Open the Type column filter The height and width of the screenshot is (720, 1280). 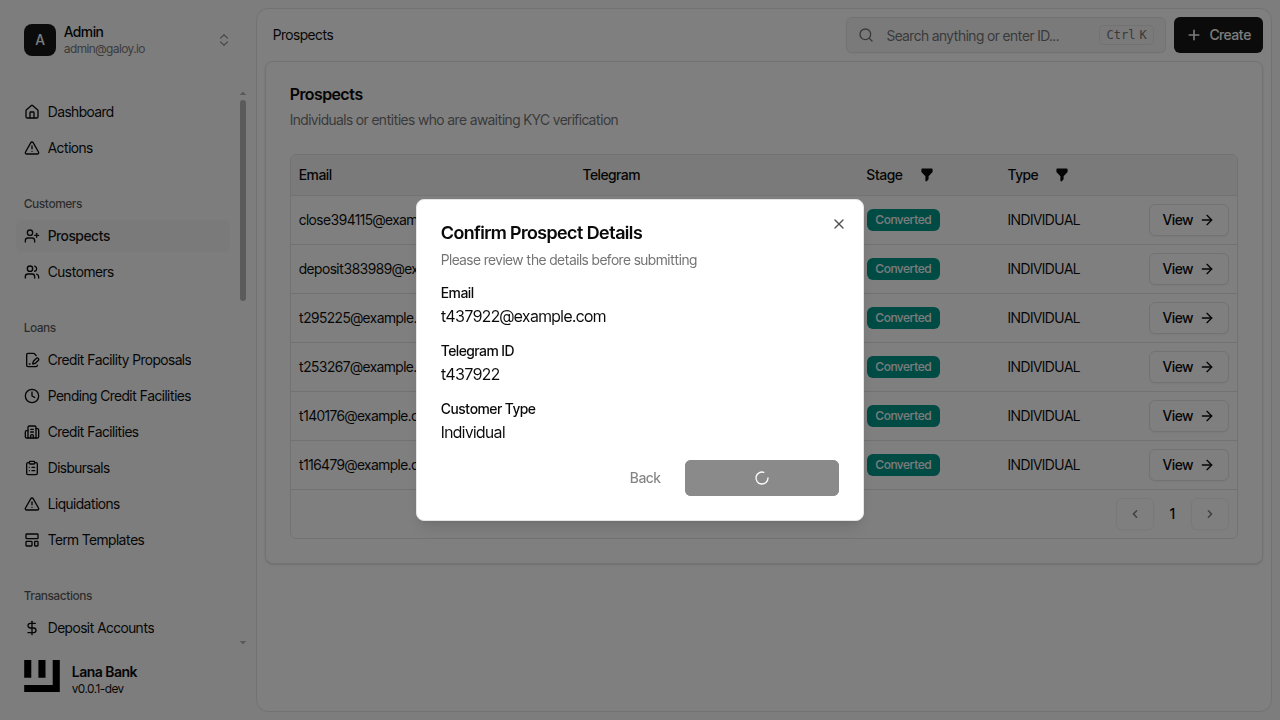pos(1061,174)
